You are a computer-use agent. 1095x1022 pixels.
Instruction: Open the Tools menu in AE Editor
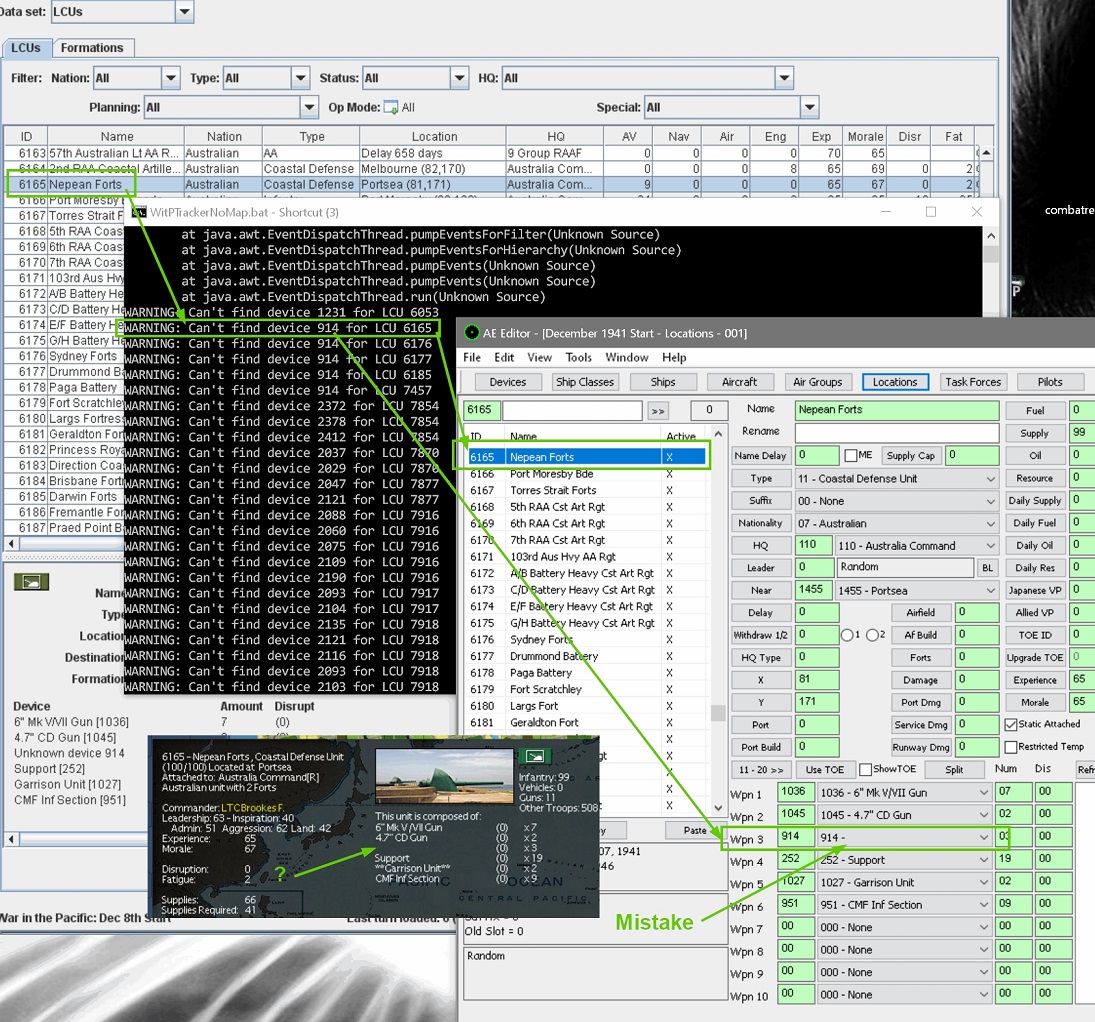tap(578, 358)
